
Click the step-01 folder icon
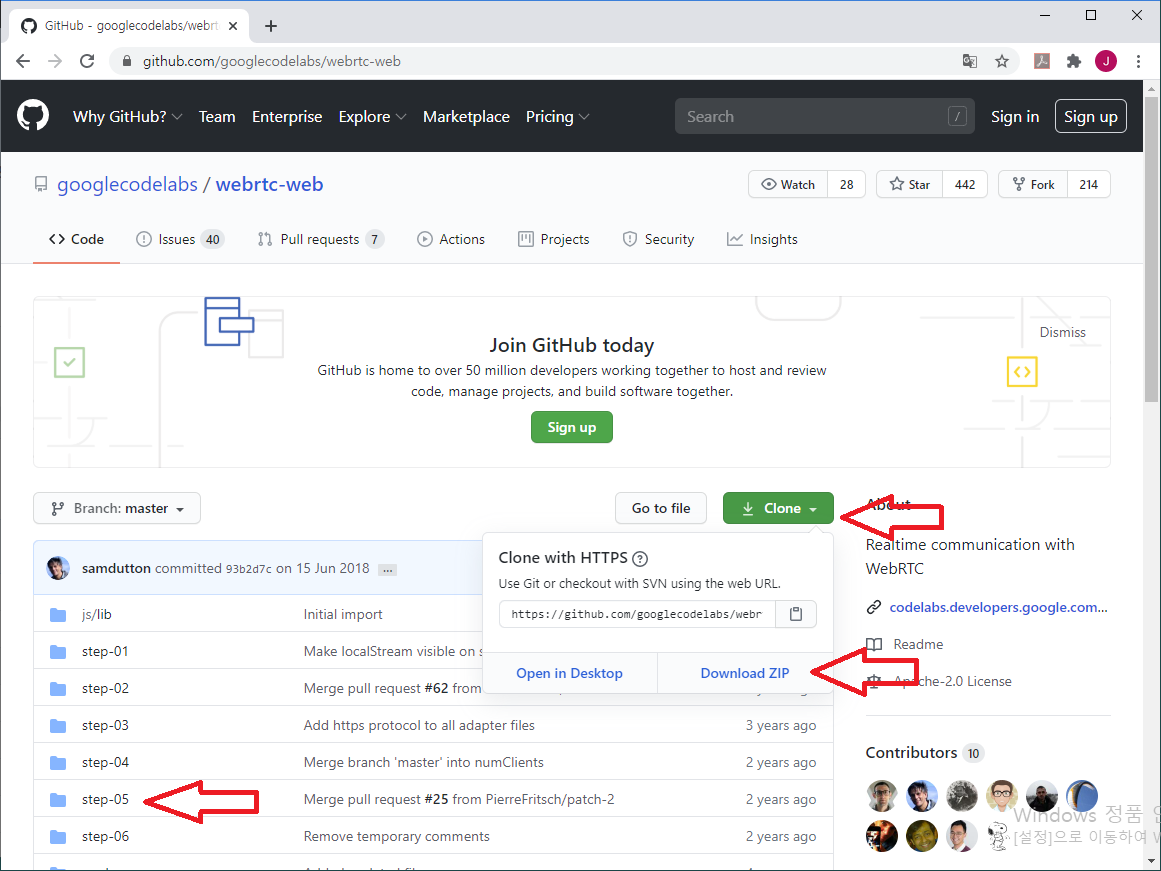click(58, 652)
